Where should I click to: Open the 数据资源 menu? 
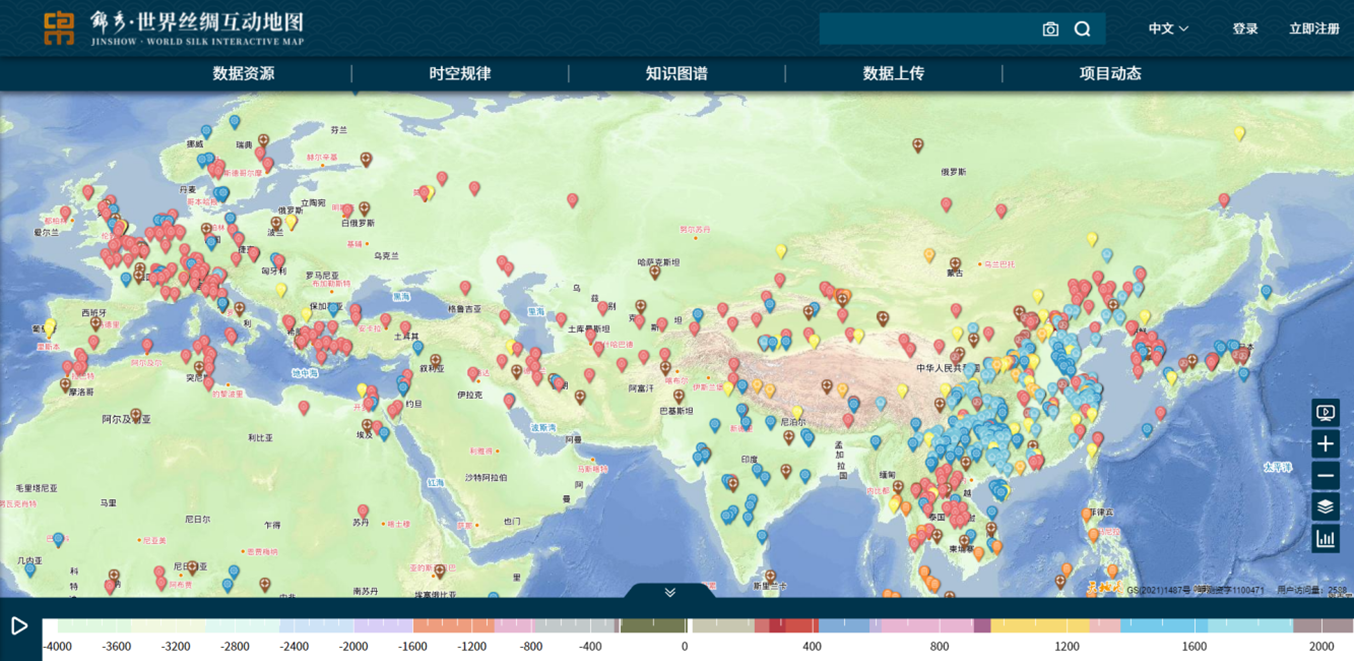click(x=243, y=73)
